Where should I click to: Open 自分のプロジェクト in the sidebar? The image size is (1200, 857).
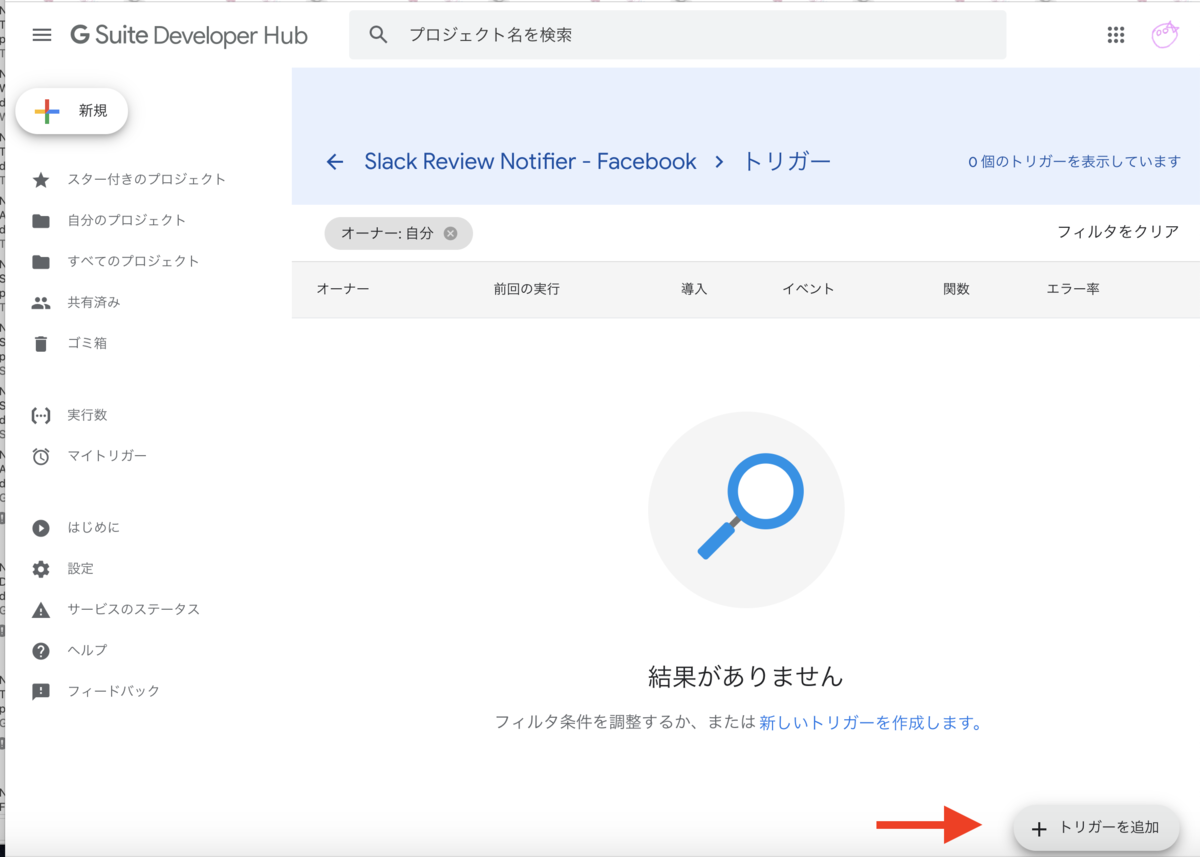[x=127, y=221]
